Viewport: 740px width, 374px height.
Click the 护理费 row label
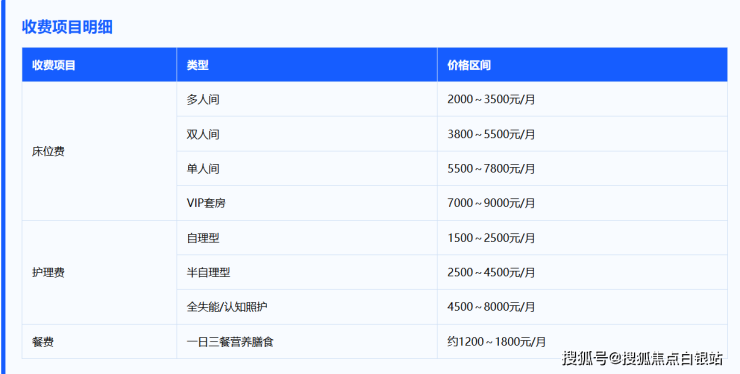48,272
